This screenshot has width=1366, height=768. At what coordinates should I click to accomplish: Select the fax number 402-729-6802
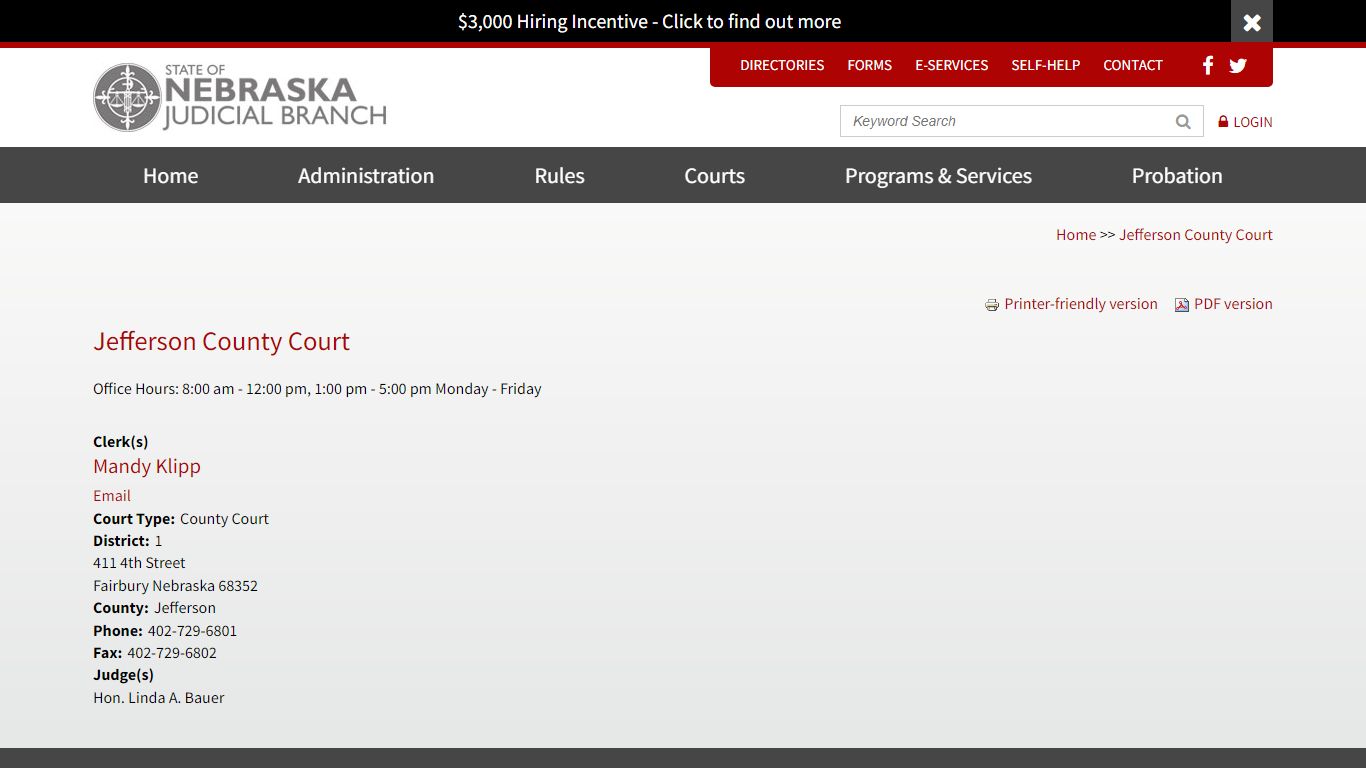coord(172,653)
